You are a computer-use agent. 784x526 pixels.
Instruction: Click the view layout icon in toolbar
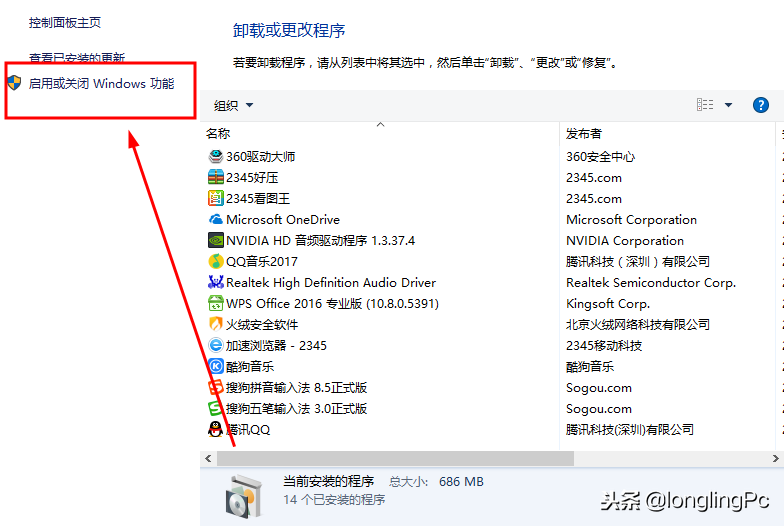[x=705, y=105]
